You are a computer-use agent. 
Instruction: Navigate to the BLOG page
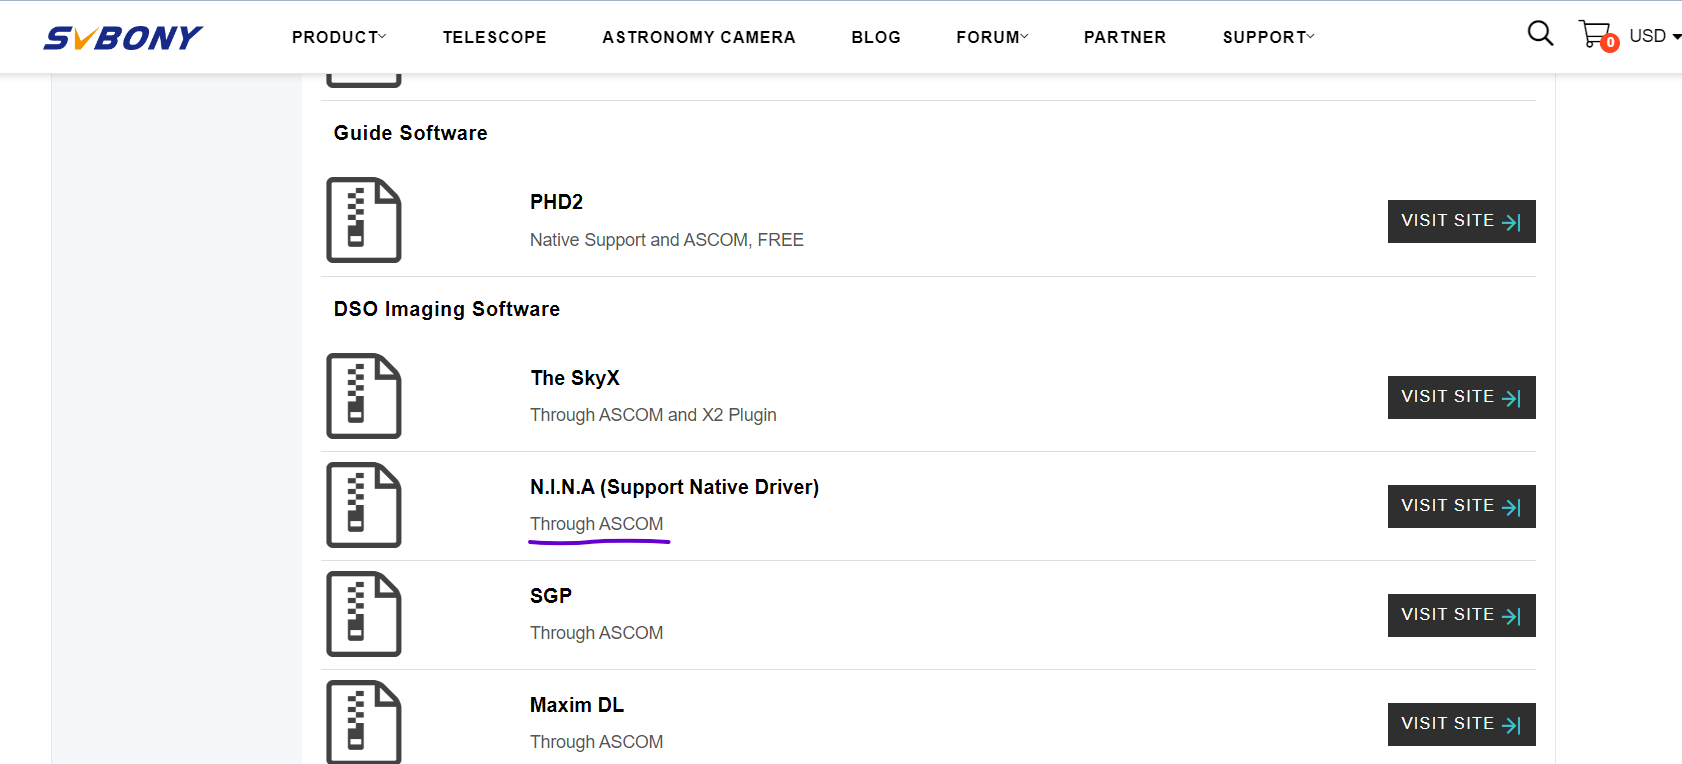876,37
